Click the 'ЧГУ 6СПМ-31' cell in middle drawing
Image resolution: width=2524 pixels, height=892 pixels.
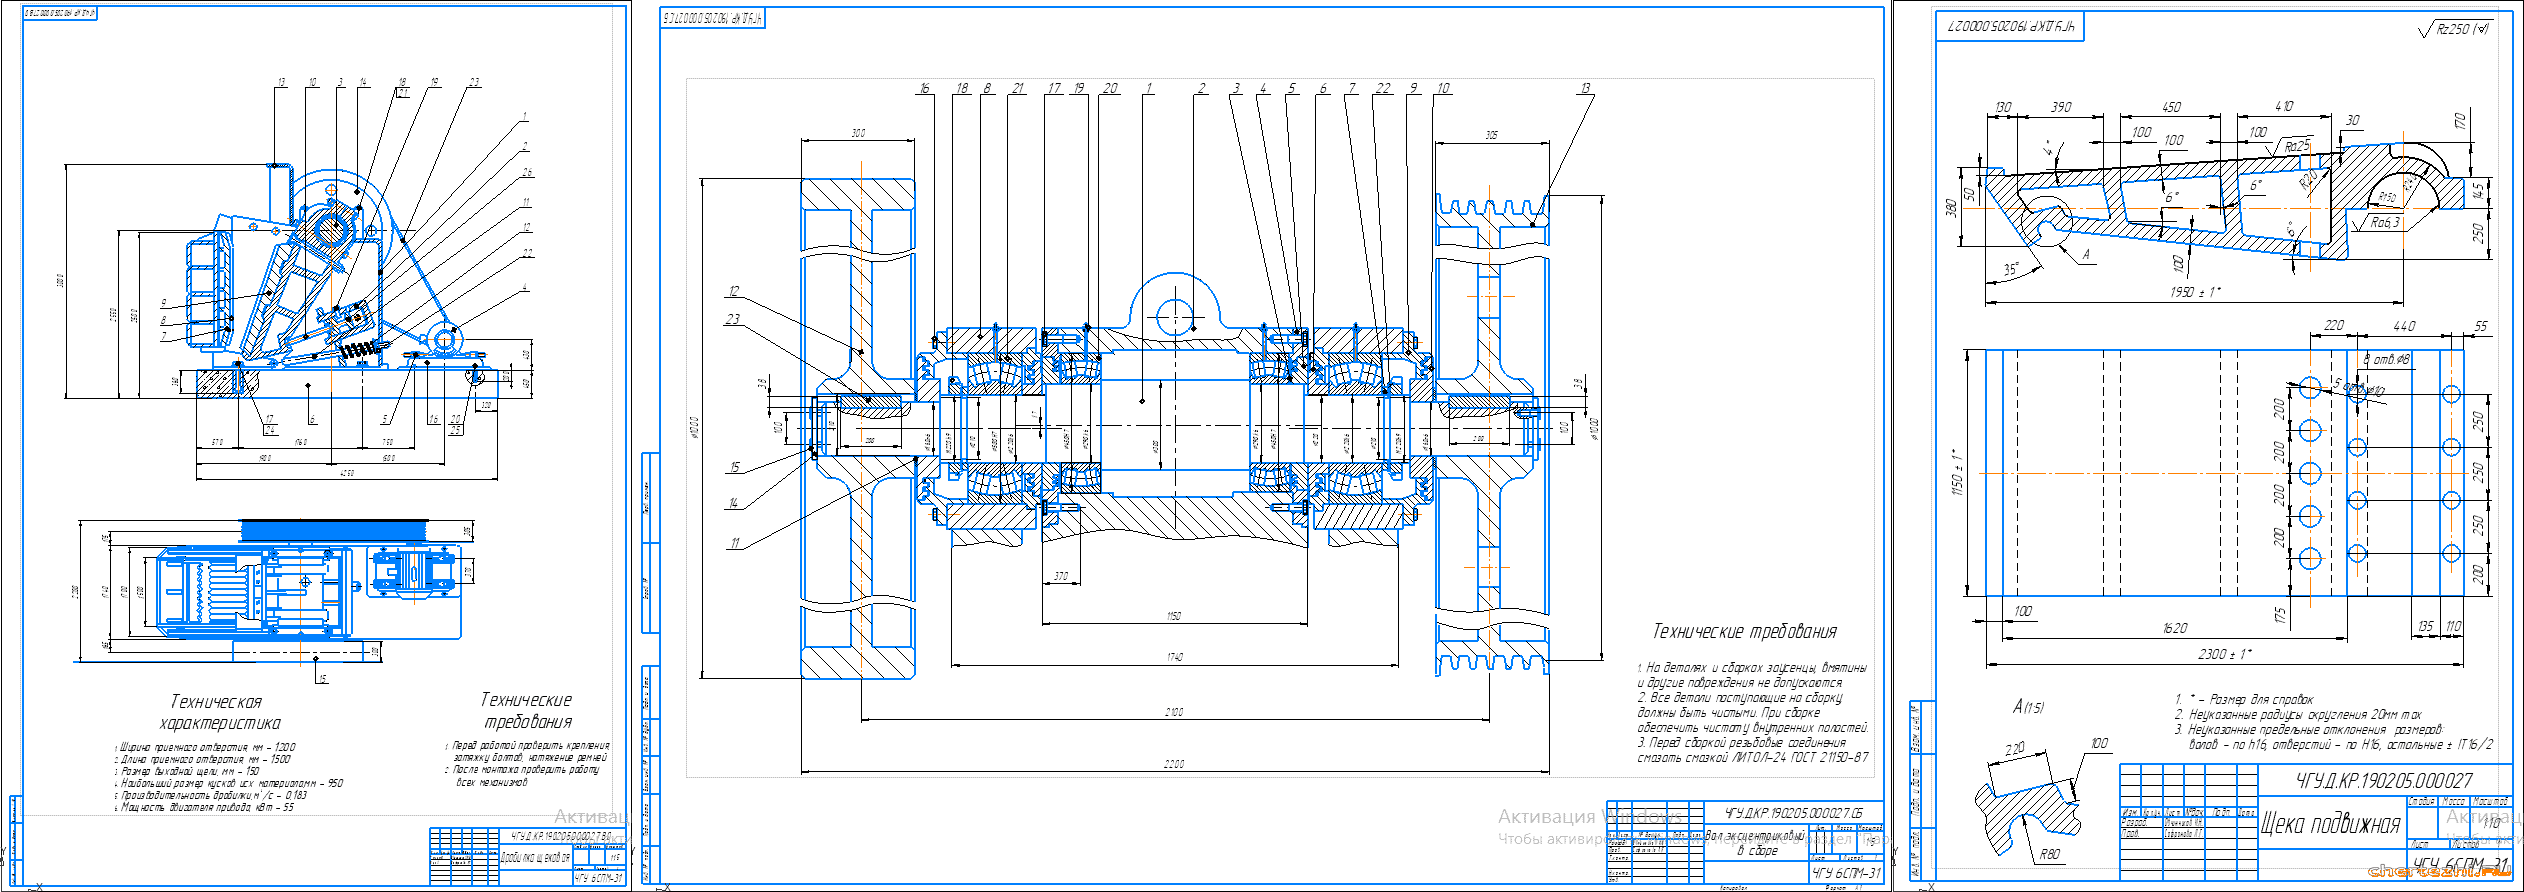coord(1846,873)
